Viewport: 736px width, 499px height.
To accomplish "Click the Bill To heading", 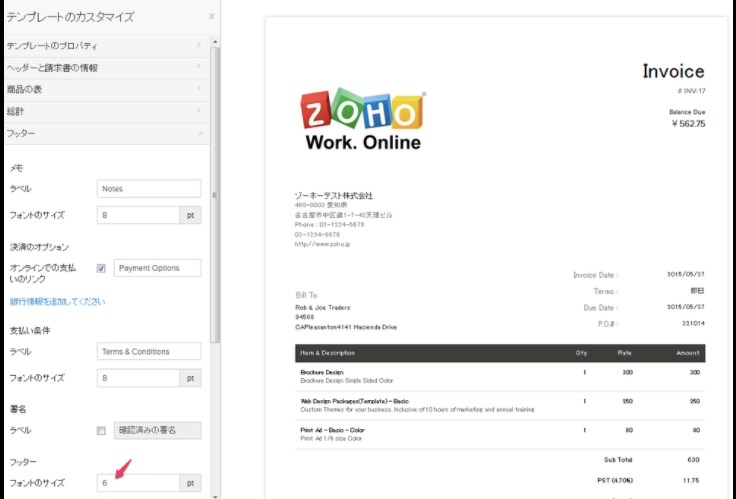I will [x=306, y=295].
